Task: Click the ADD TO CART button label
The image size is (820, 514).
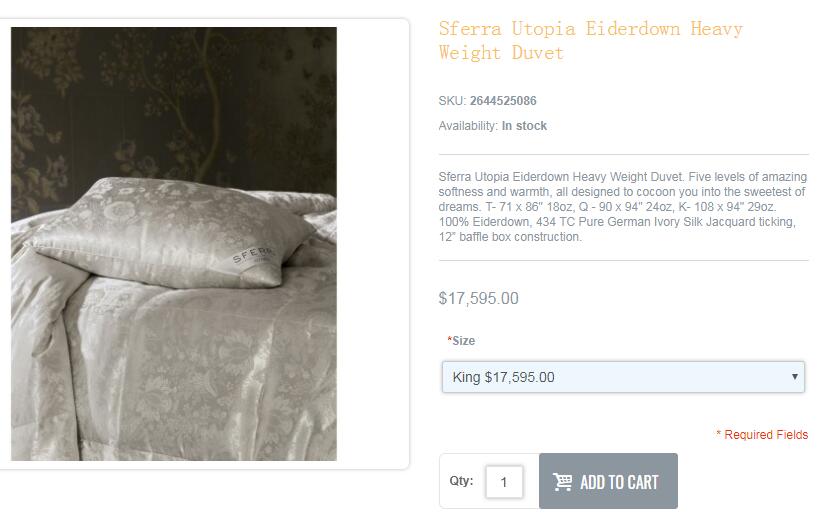Action: (x=619, y=482)
